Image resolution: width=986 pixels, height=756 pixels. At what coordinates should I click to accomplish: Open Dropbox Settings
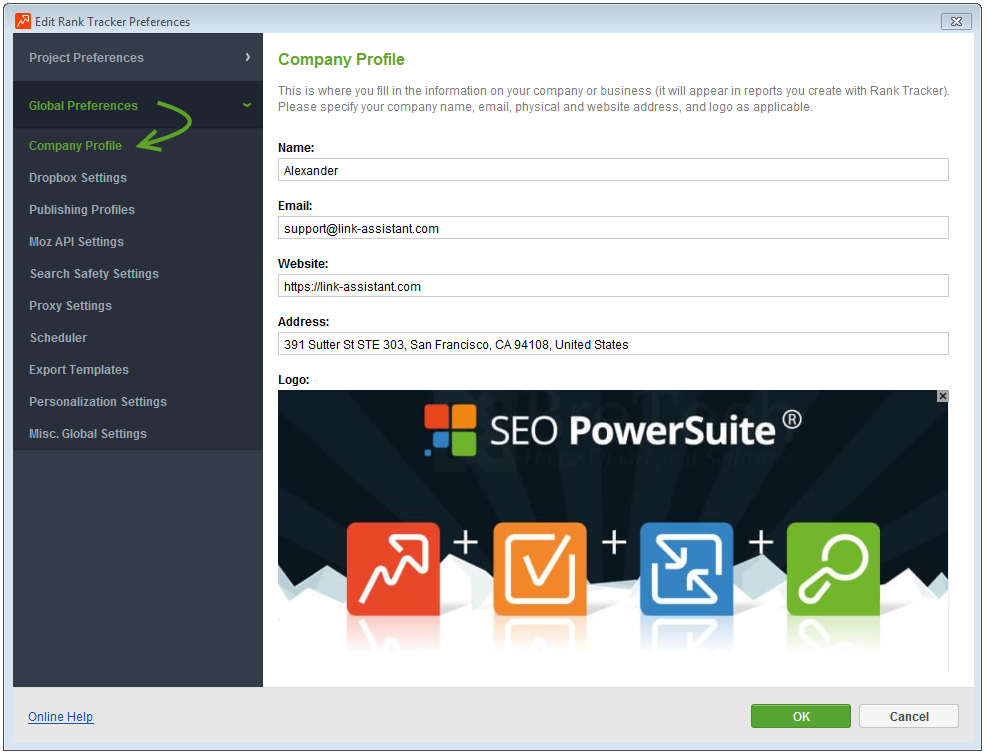(78, 177)
